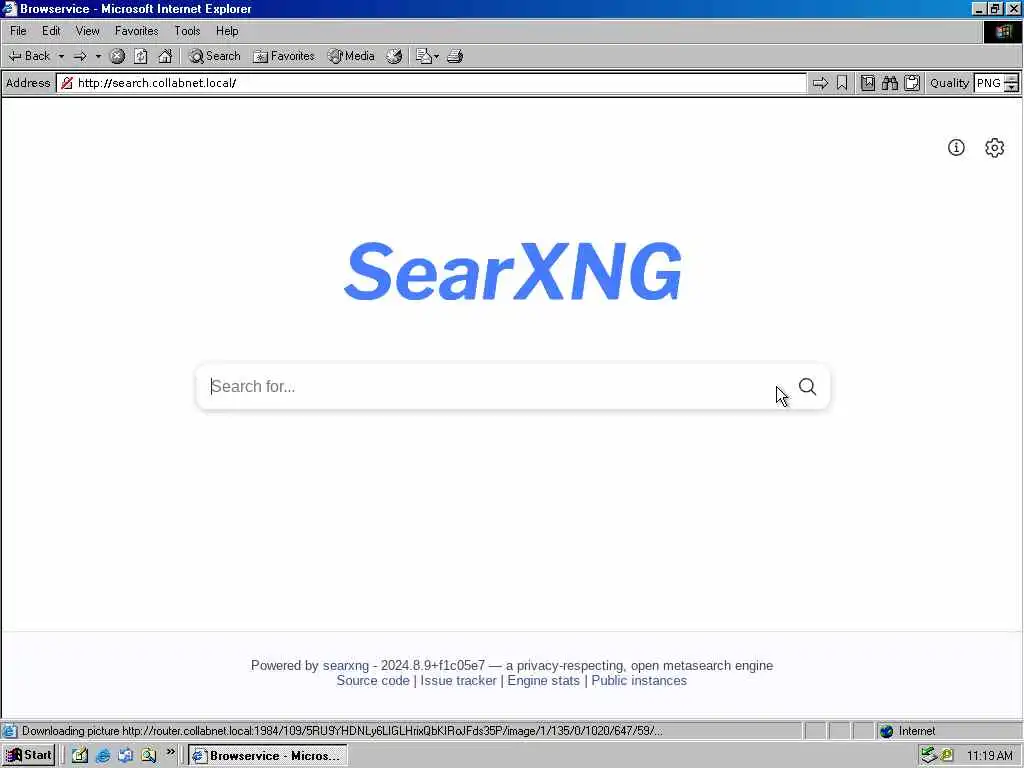The image size is (1024, 768).
Task: Click the fourth quick launch search icon
Action: coord(149,756)
